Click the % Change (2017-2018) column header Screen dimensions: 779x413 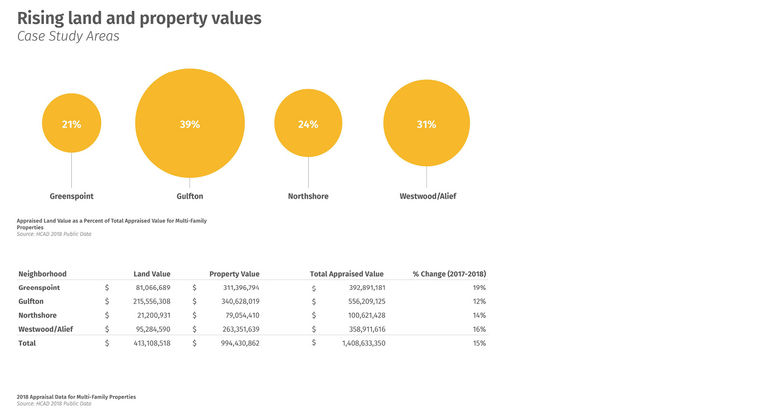[449, 273]
